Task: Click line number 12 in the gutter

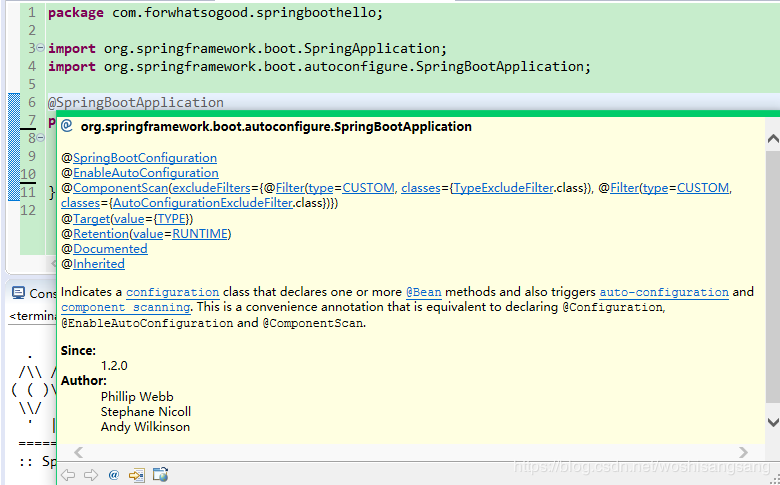Action: pyautogui.click(x=28, y=210)
